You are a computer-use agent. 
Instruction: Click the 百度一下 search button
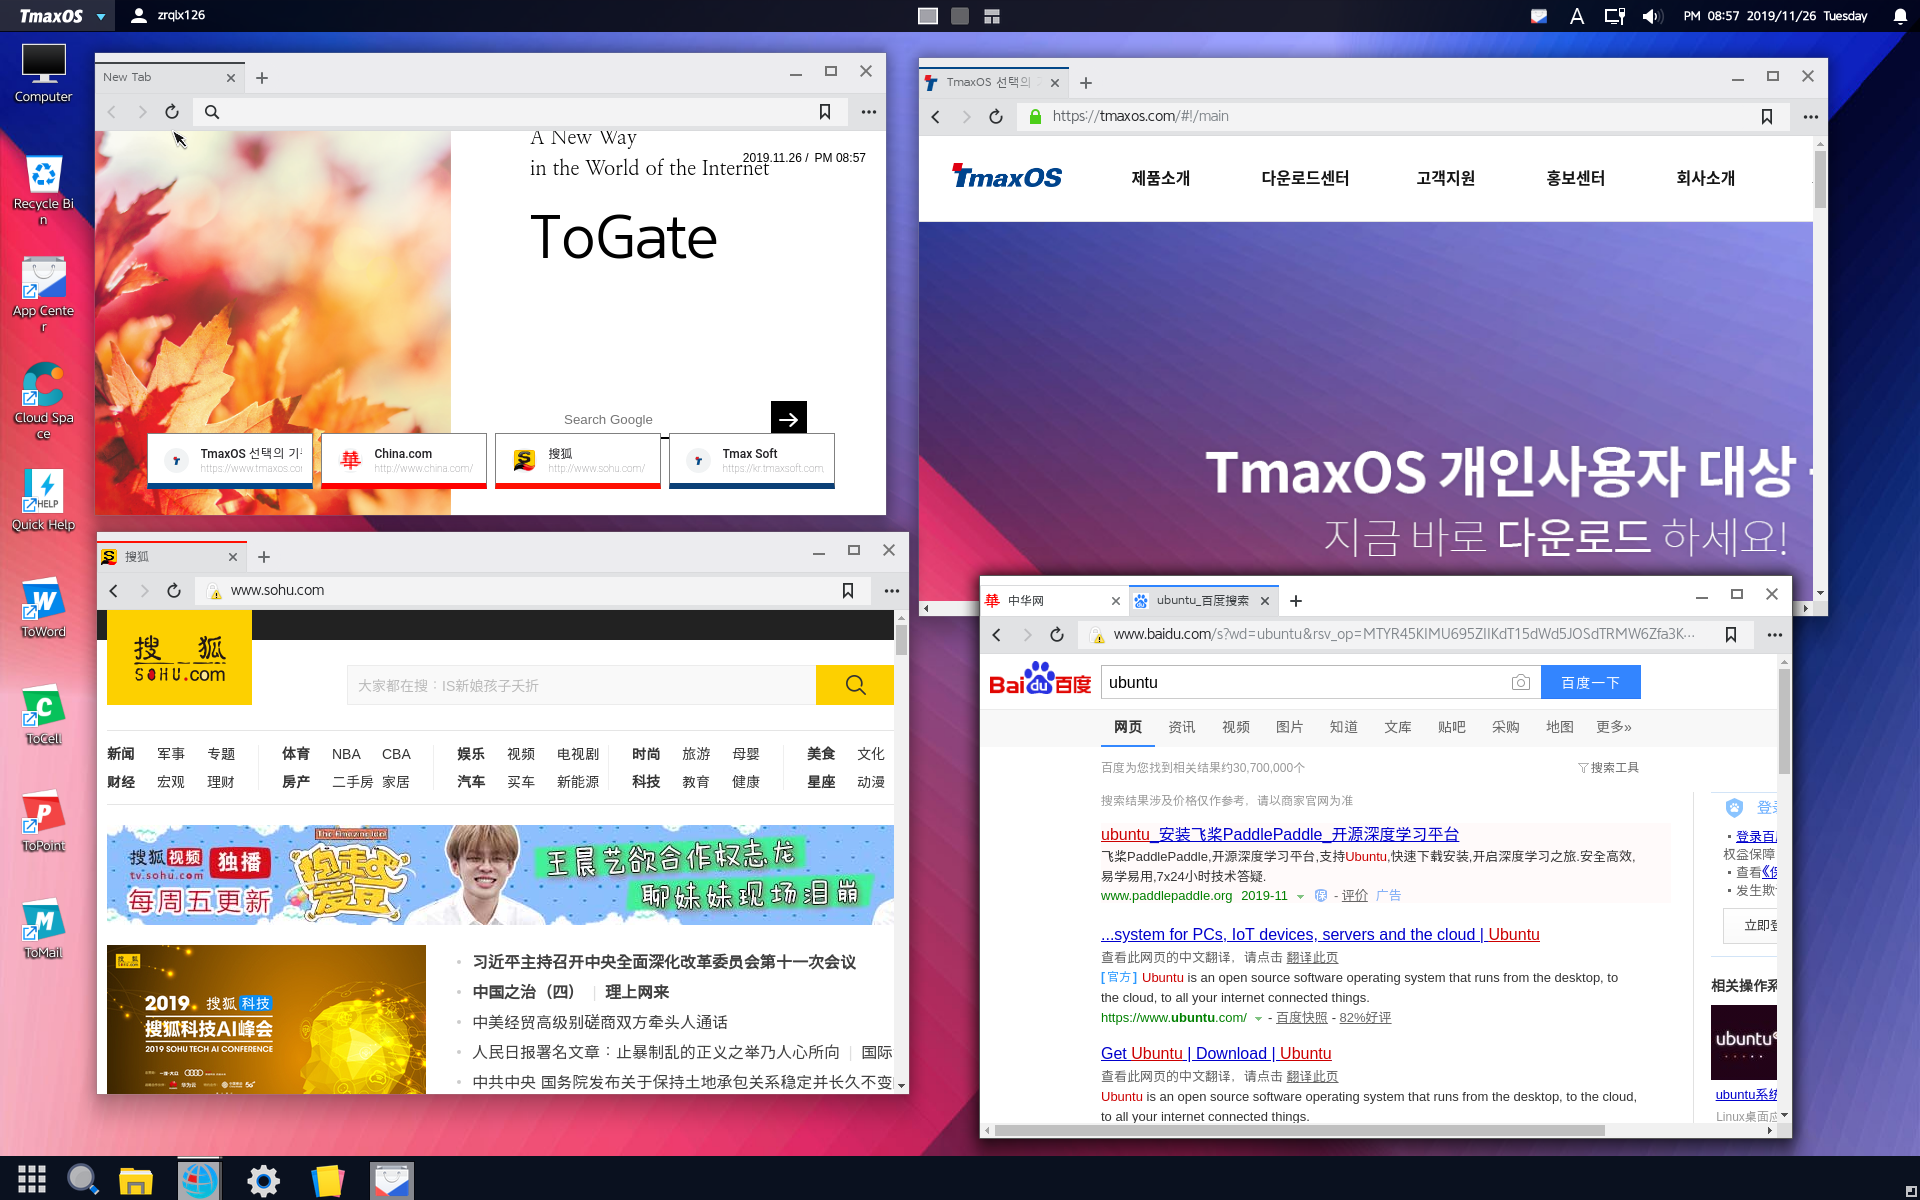pyautogui.click(x=1590, y=682)
